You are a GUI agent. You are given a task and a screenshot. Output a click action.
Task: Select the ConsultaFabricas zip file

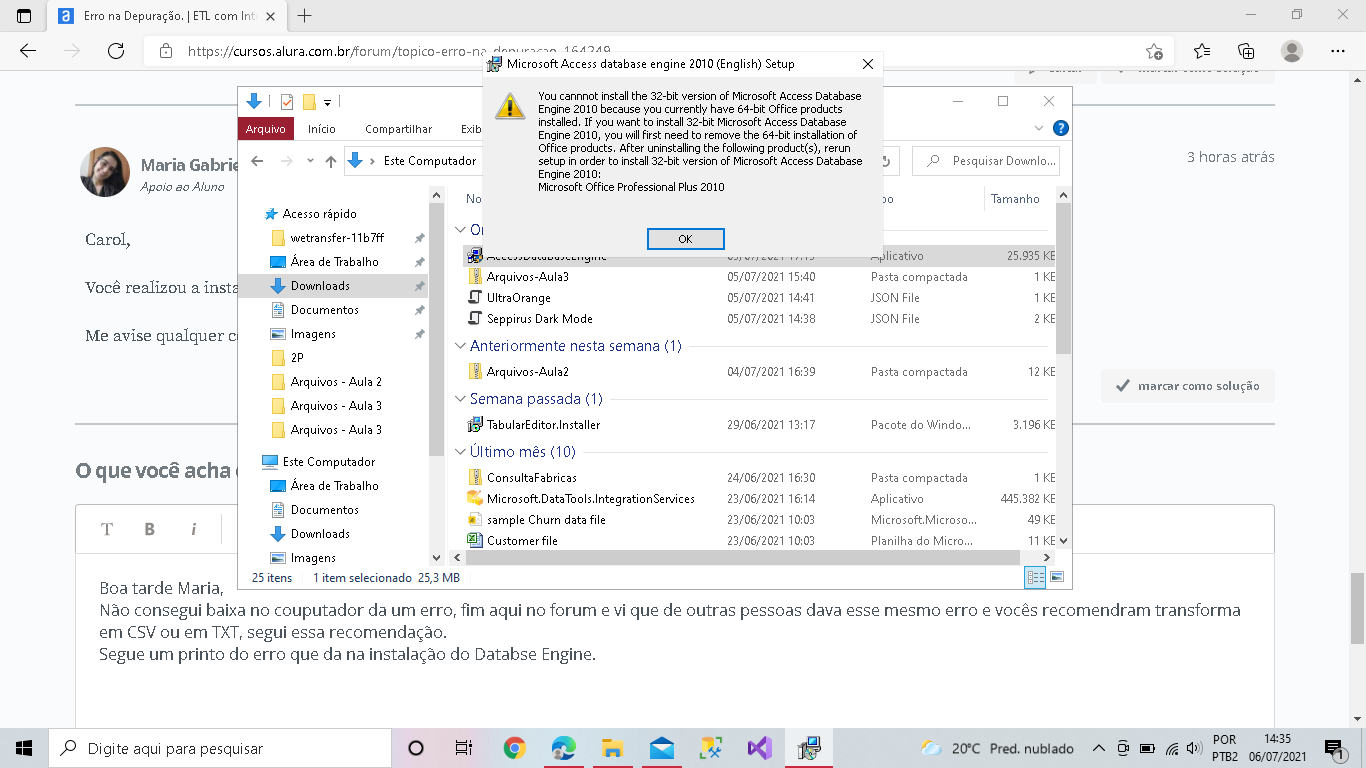pos(531,478)
